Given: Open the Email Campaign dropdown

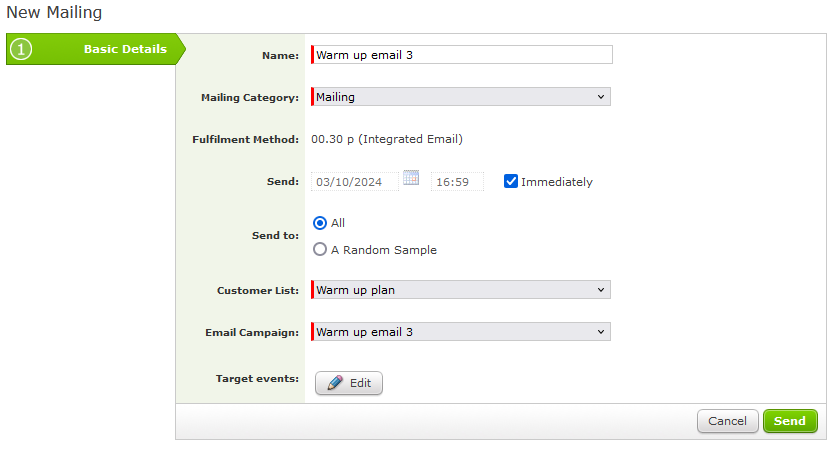Looking at the screenshot, I should point(461,331).
